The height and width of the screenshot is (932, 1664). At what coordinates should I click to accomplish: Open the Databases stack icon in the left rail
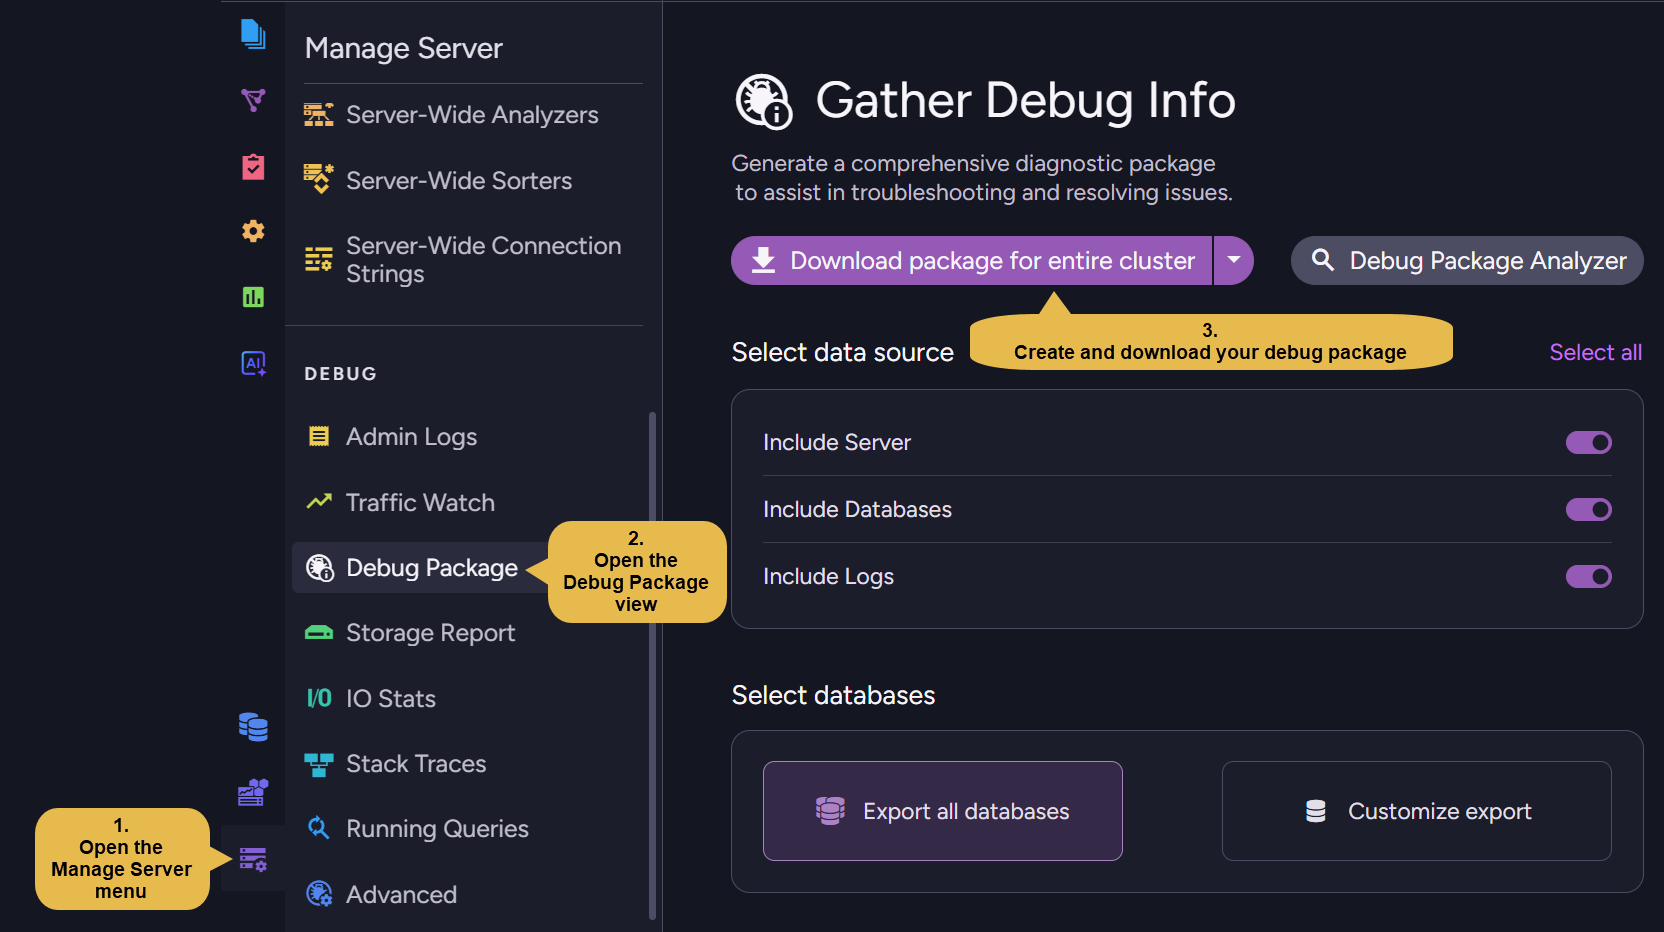253,727
